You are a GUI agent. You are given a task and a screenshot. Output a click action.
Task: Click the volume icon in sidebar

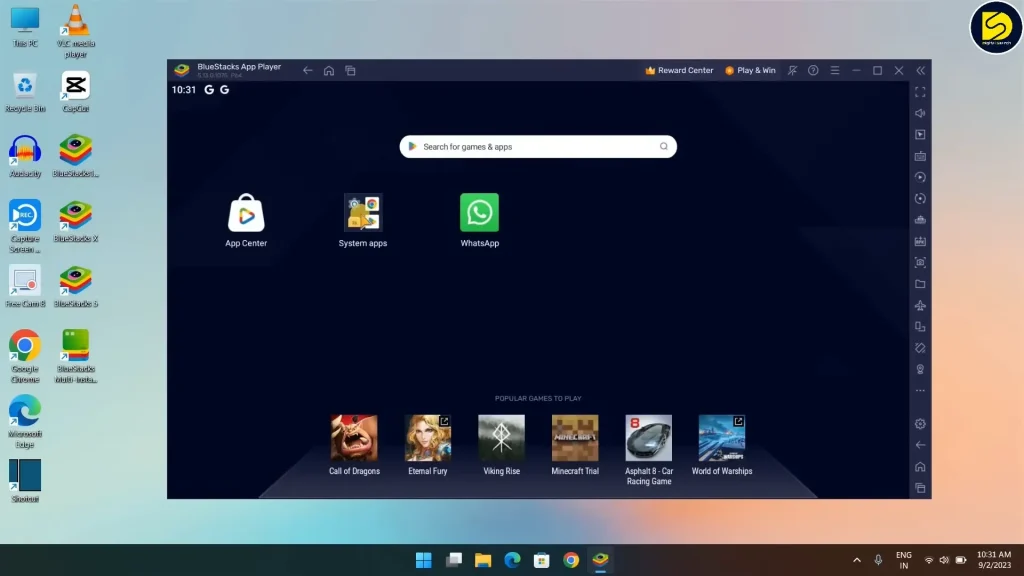coord(920,113)
